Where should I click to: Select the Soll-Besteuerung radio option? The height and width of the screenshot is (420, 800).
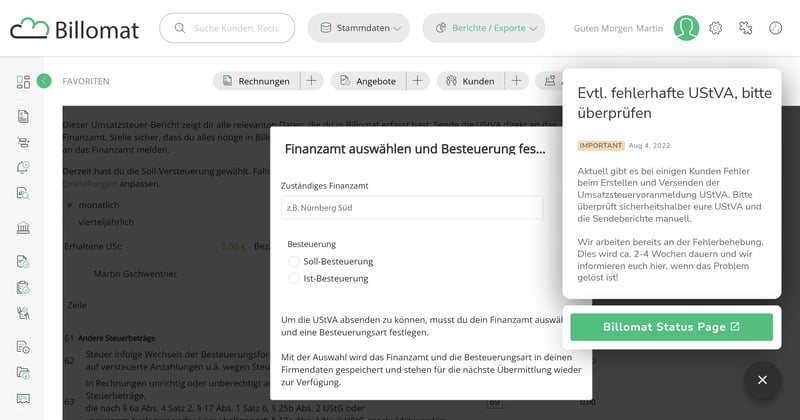(294, 261)
